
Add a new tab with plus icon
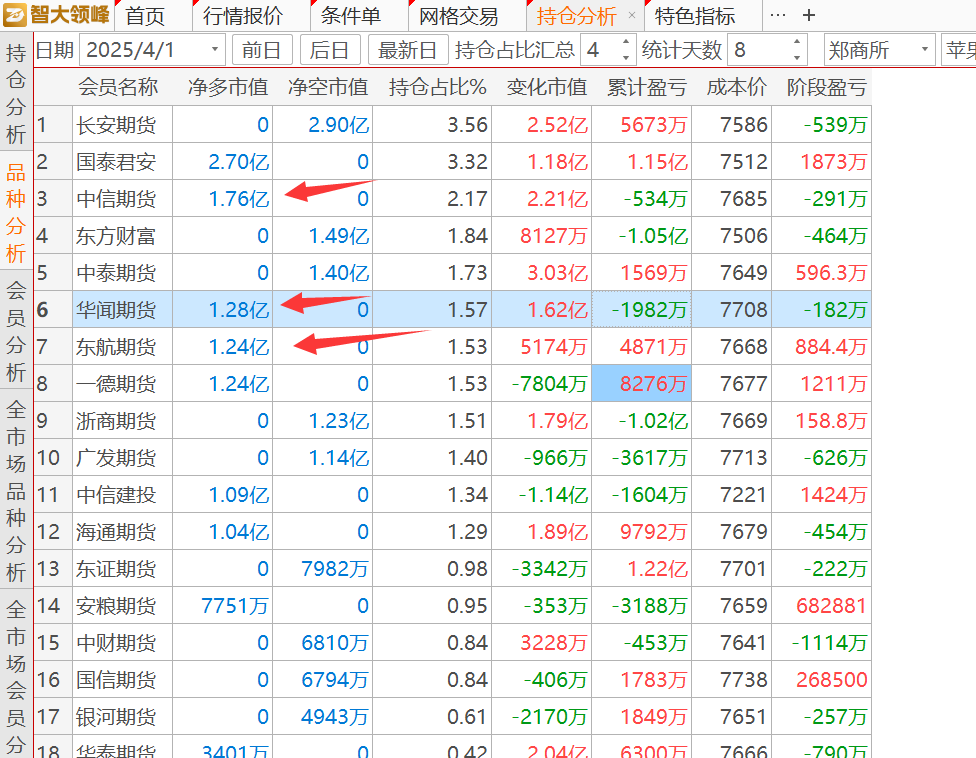pyautogui.click(x=809, y=16)
